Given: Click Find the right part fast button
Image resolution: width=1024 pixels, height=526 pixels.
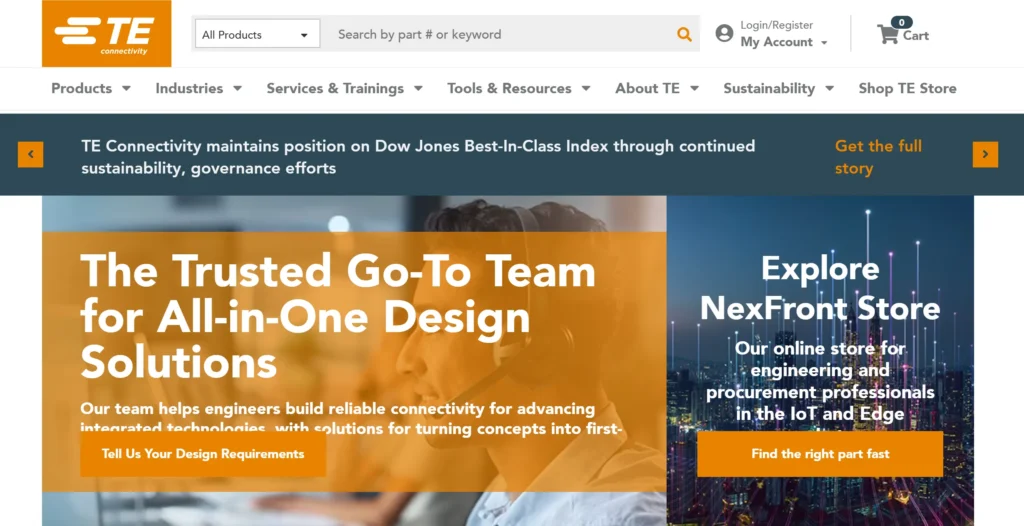Looking at the screenshot, I should [x=820, y=454].
